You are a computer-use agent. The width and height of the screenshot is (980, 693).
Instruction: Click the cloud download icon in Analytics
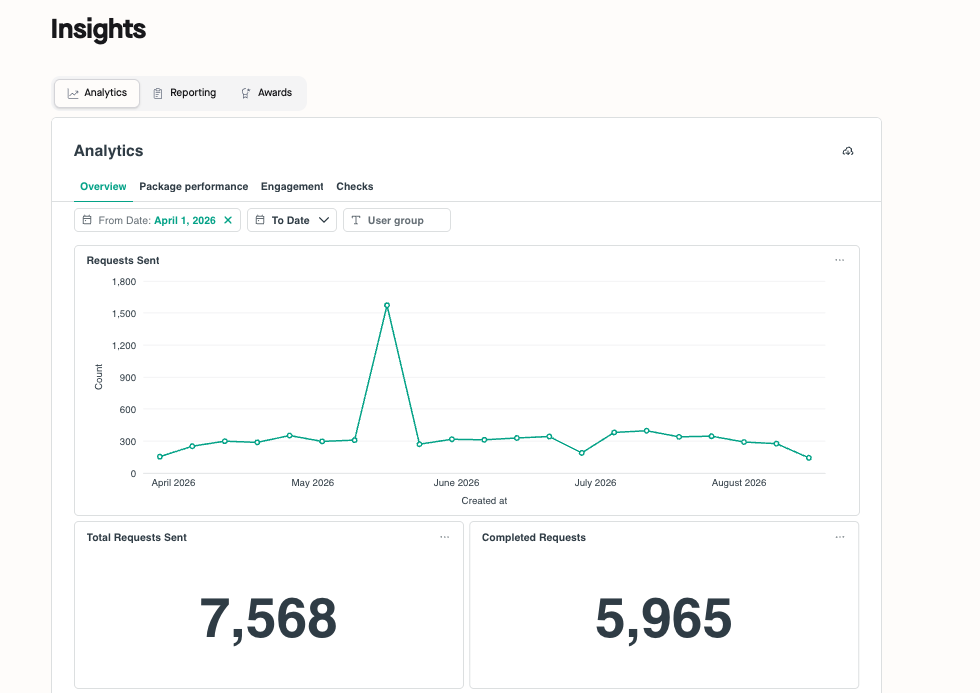tap(848, 151)
